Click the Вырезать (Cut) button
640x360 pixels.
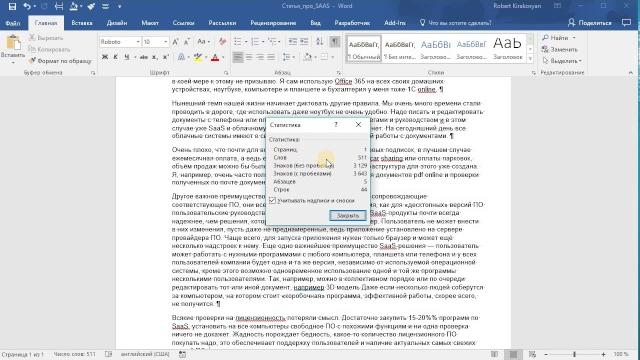pos(46,38)
